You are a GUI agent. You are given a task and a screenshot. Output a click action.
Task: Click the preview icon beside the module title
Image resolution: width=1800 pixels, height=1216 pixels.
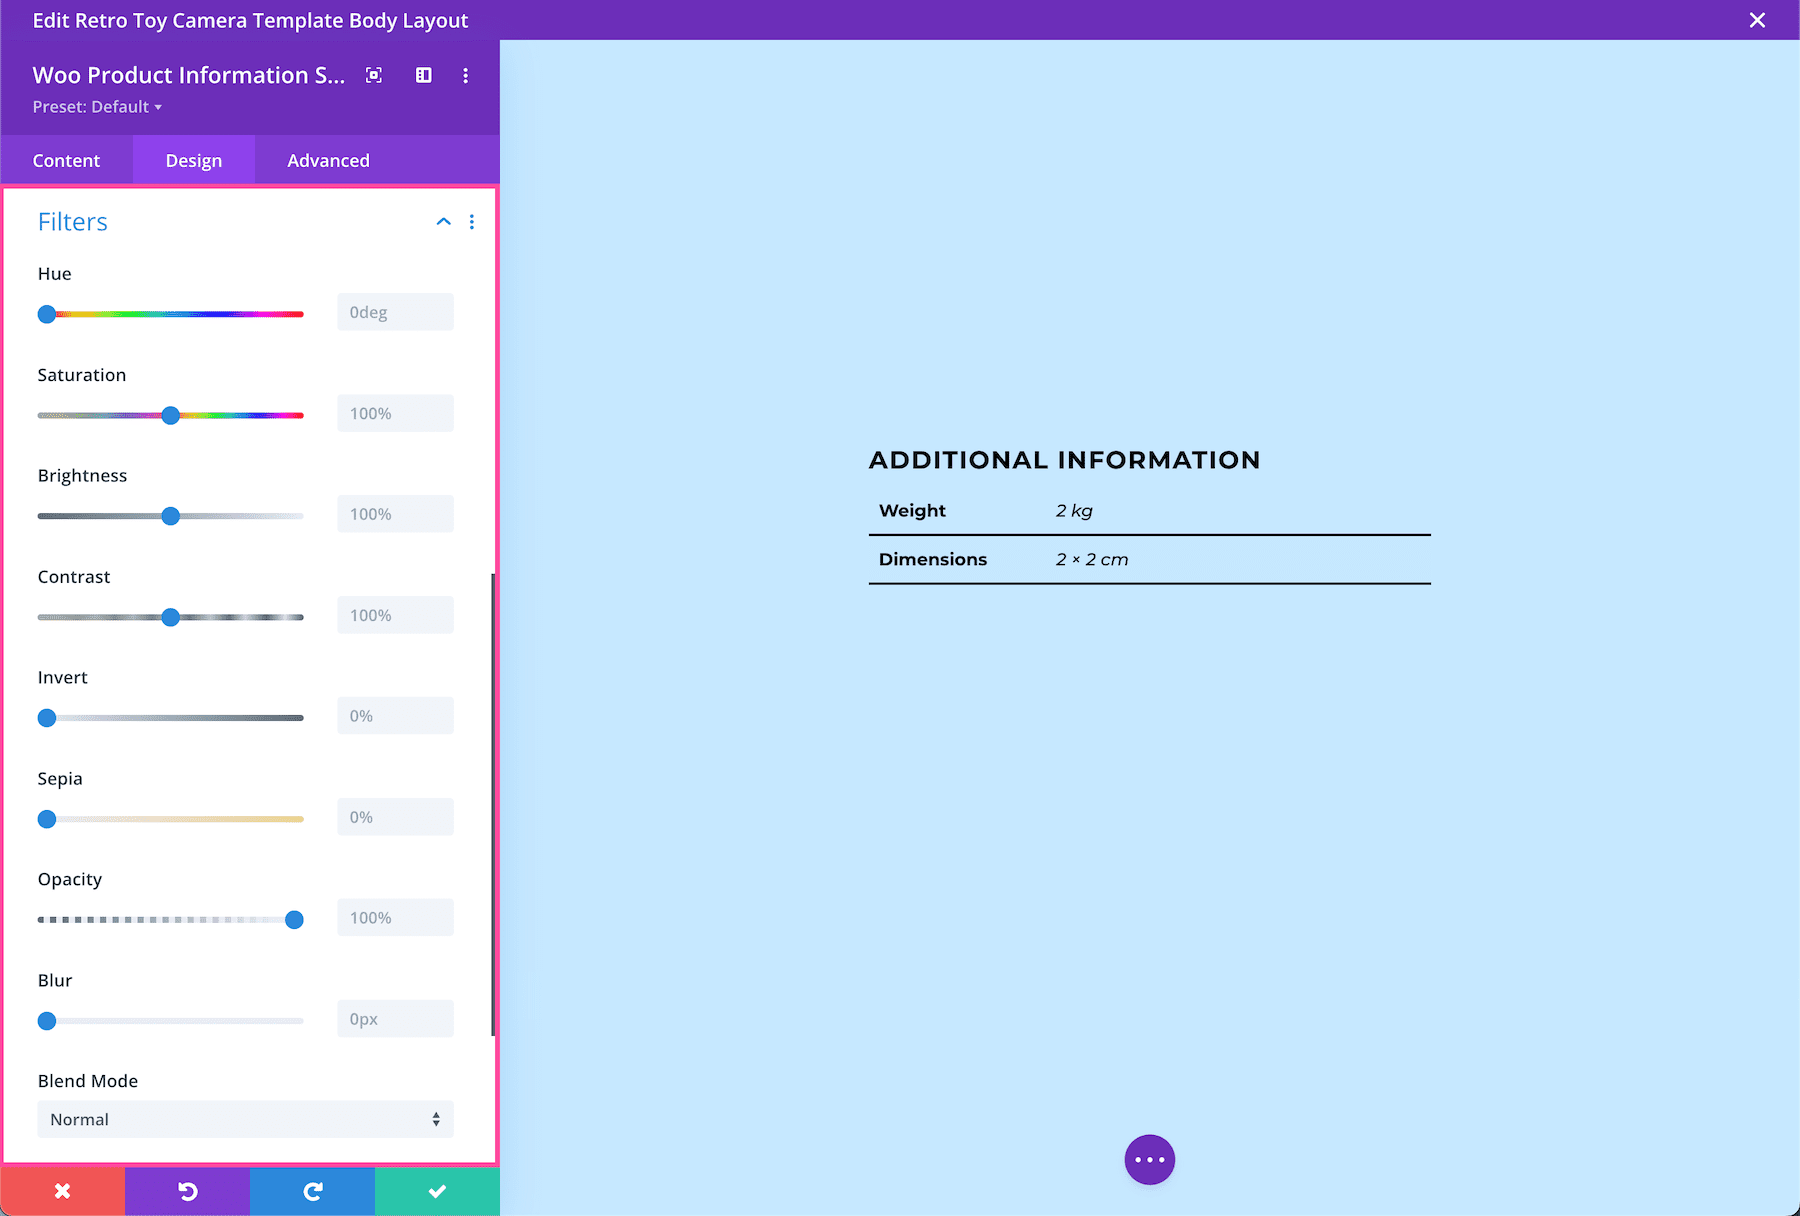pos(373,75)
